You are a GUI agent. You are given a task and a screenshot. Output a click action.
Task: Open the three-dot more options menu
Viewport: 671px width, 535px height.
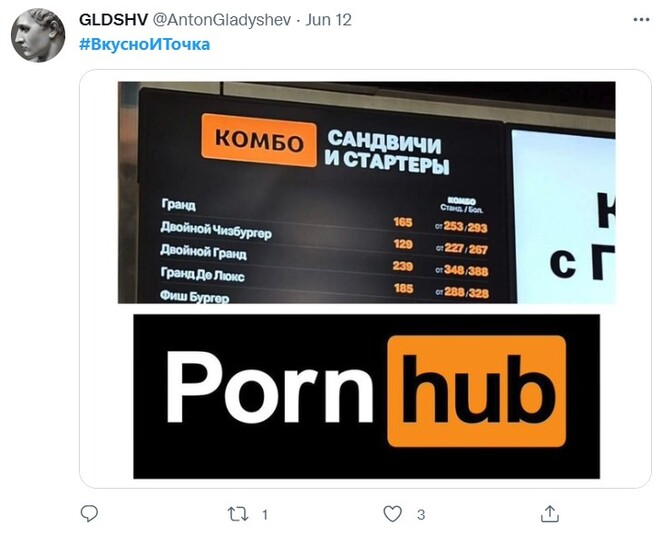click(x=641, y=20)
